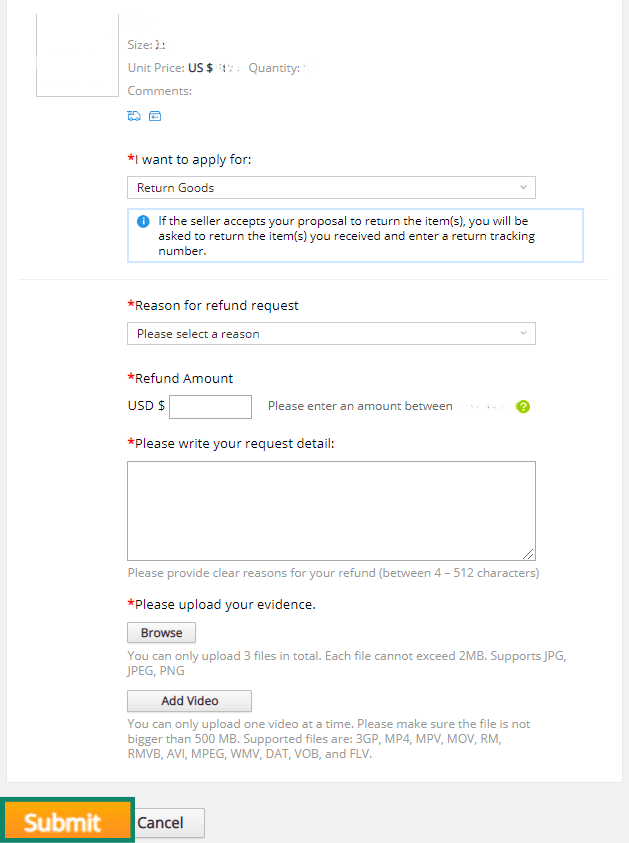Click the seller acceptance notice box
The height and width of the screenshot is (843, 629).
(x=355, y=236)
